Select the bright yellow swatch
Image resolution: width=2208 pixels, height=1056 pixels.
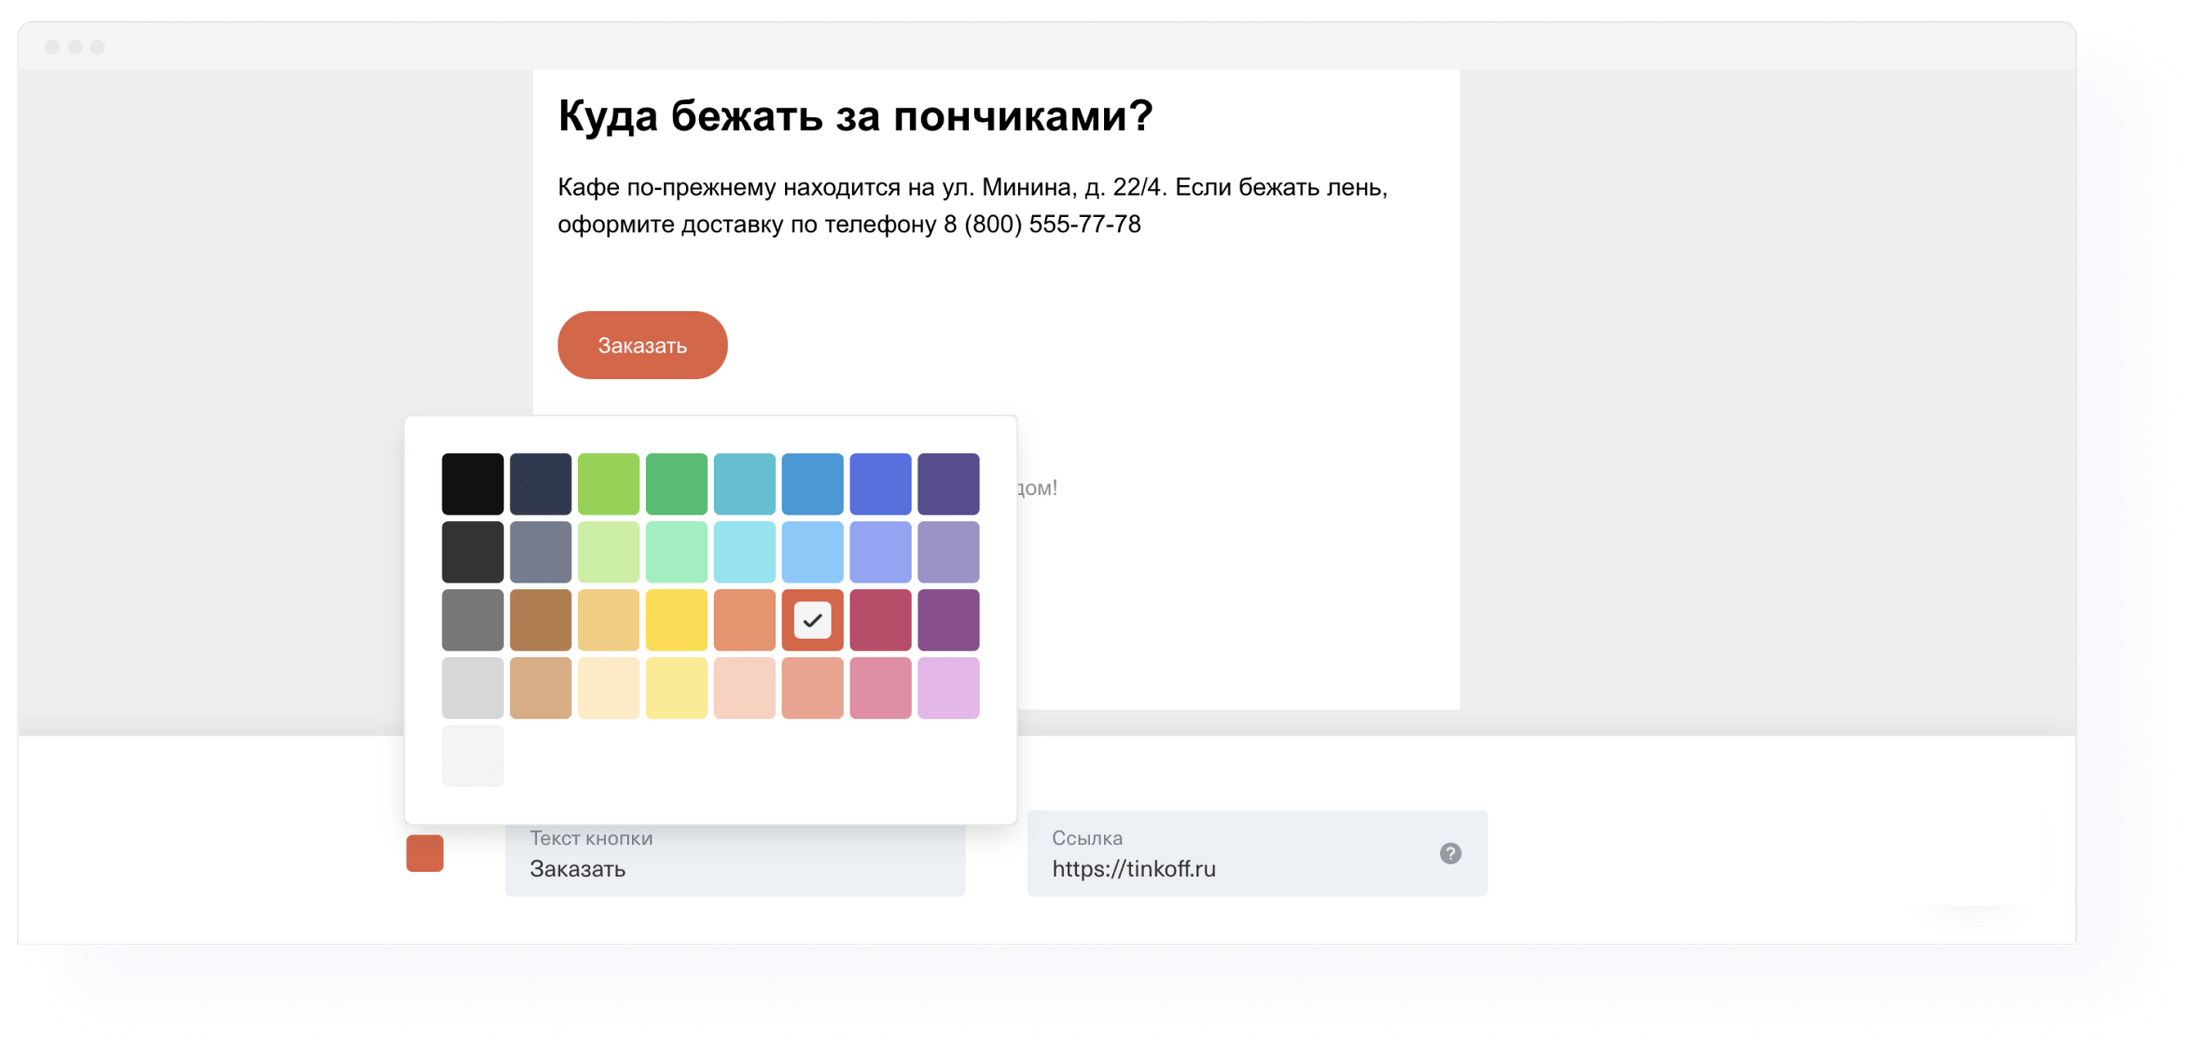click(x=677, y=620)
